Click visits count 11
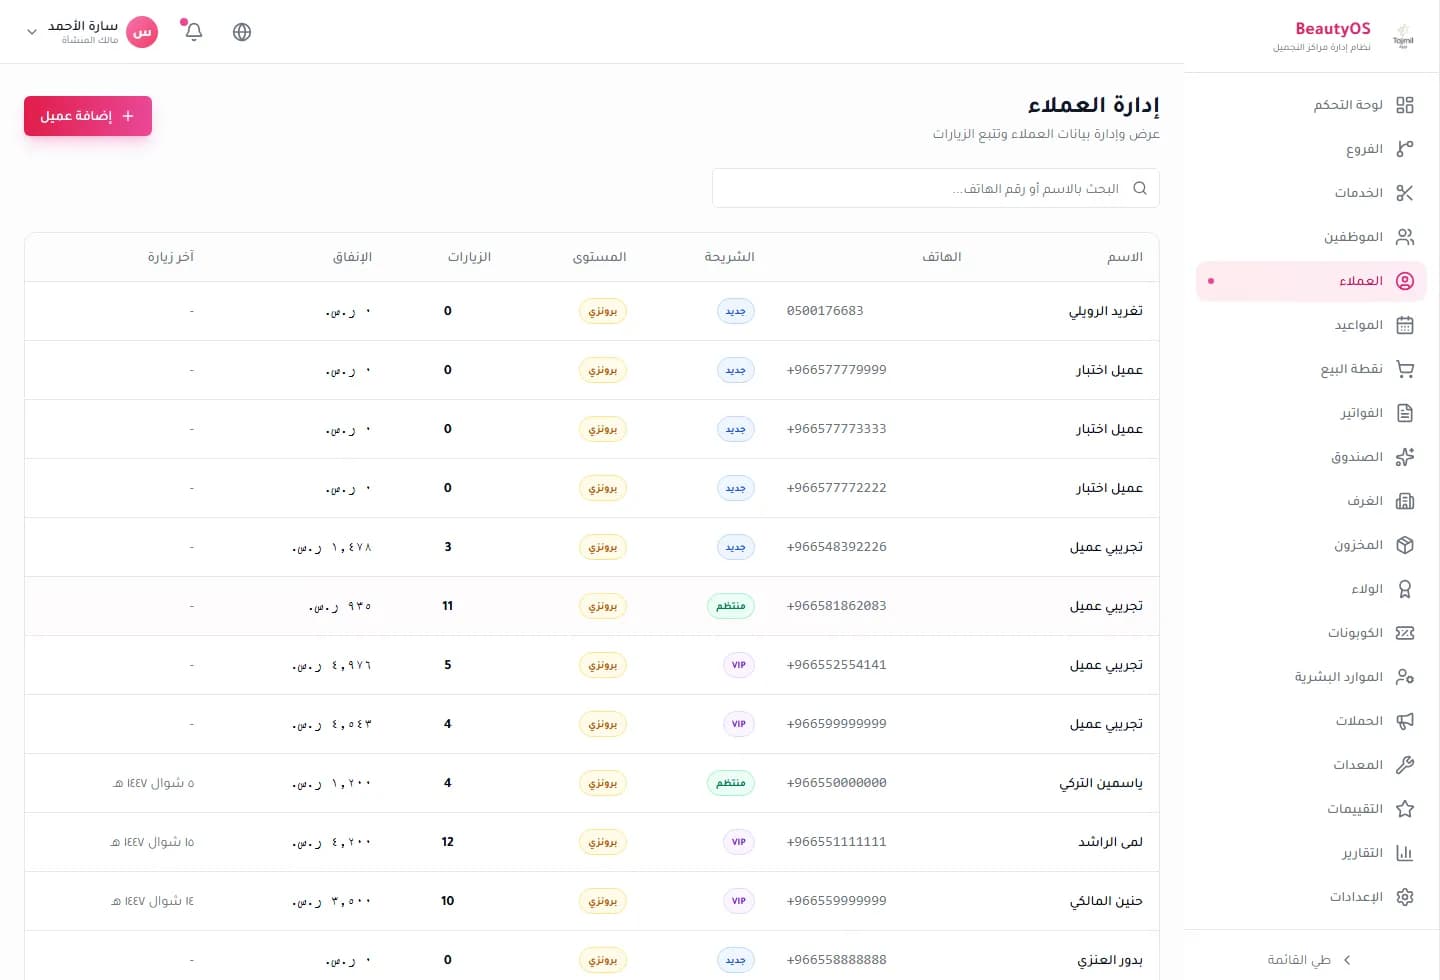Viewport: 1440px width, 980px height. [447, 606]
